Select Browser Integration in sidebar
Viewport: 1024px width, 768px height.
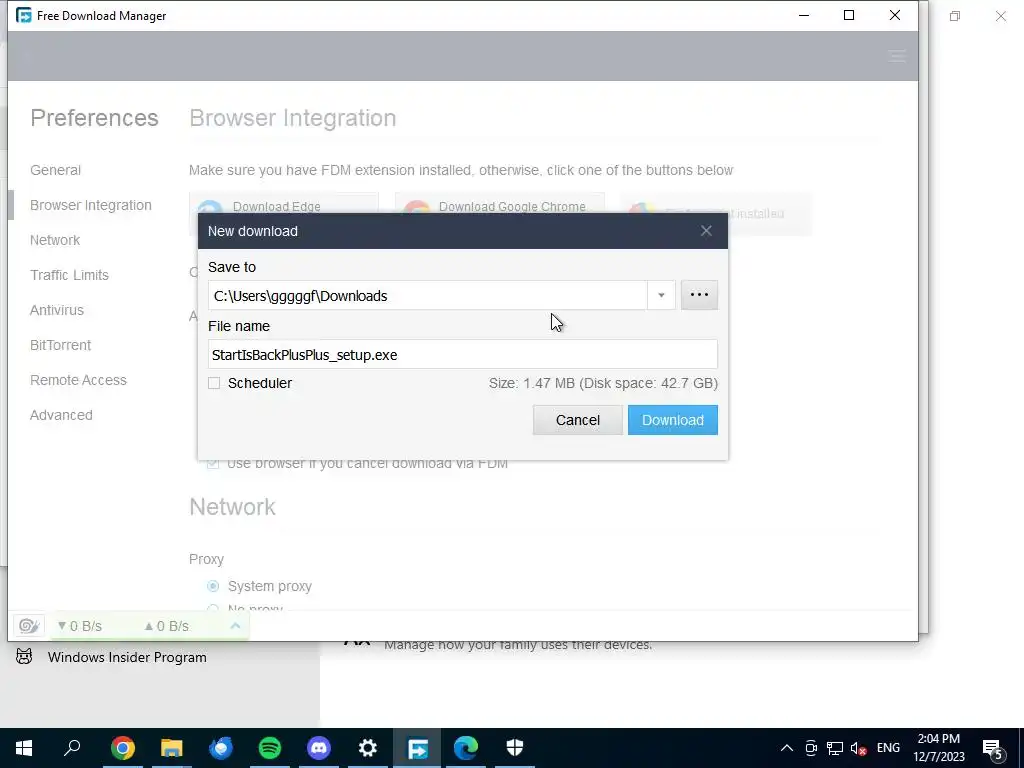pos(91,205)
